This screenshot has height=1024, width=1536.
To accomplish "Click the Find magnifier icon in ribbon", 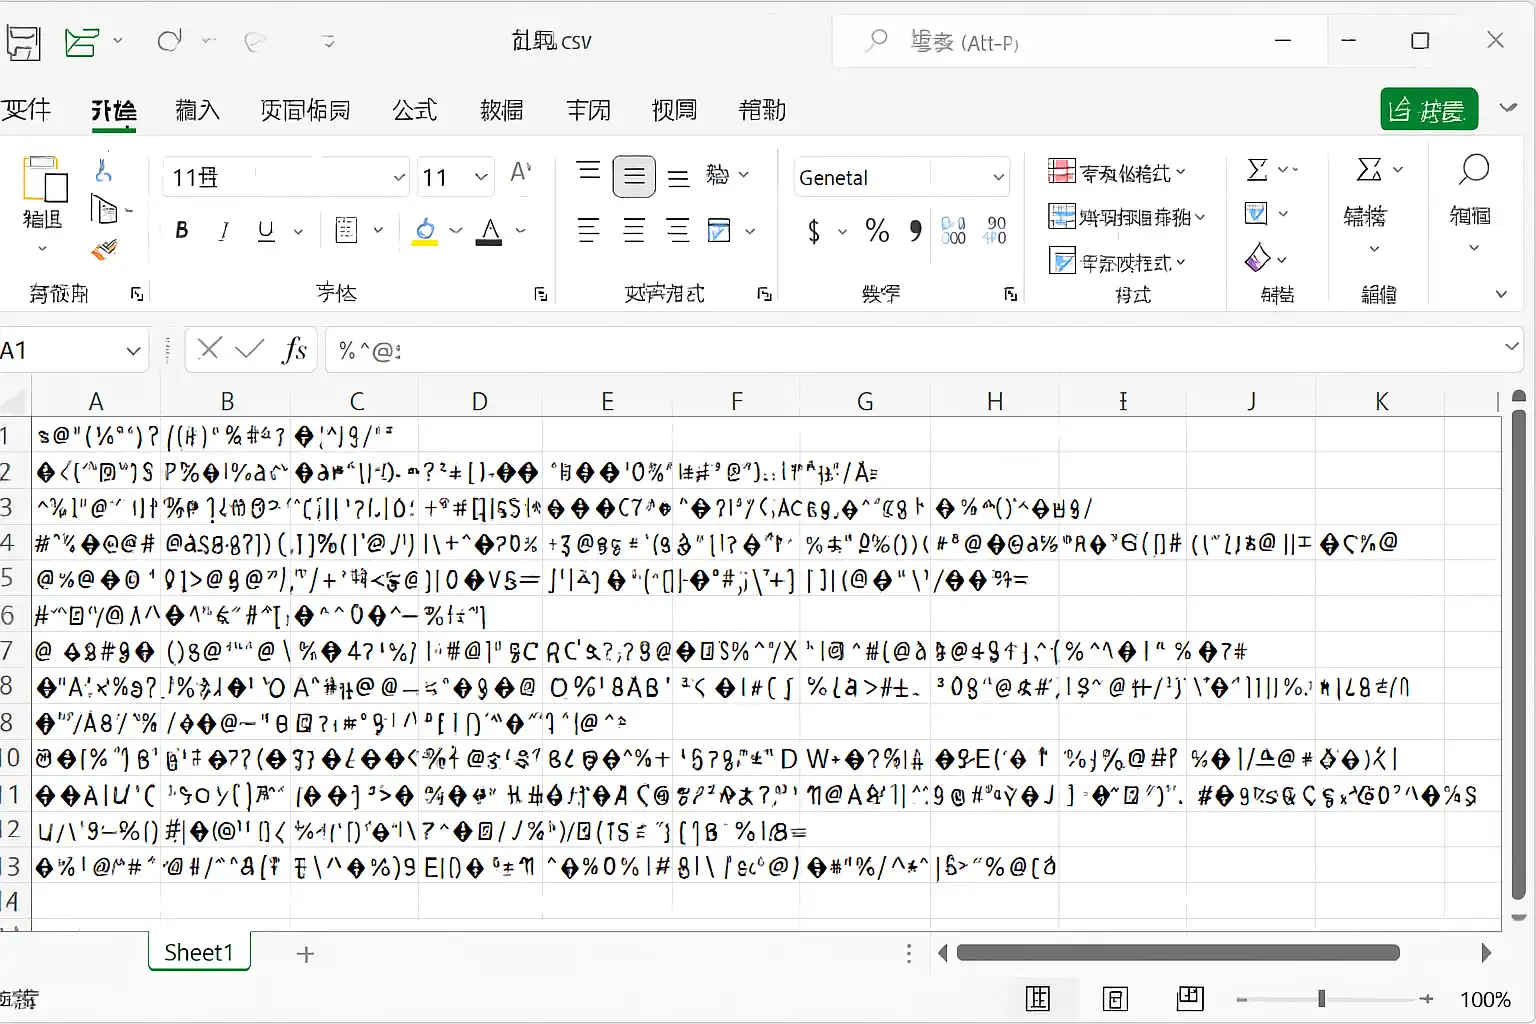I will point(1473,170).
